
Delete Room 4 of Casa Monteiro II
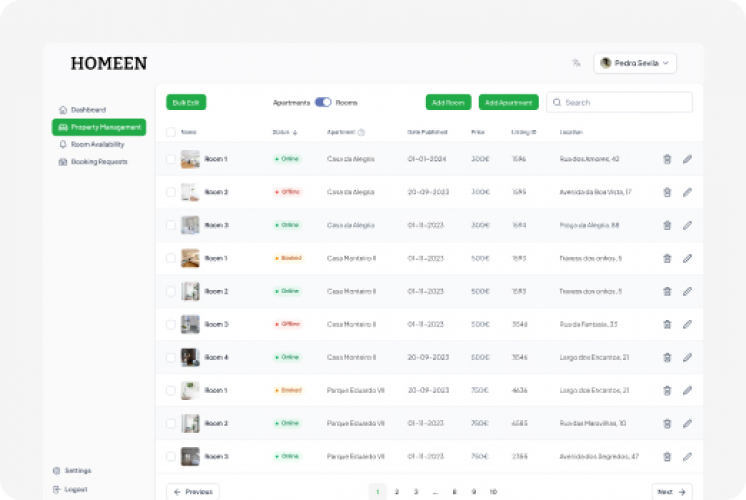(x=667, y=357)
